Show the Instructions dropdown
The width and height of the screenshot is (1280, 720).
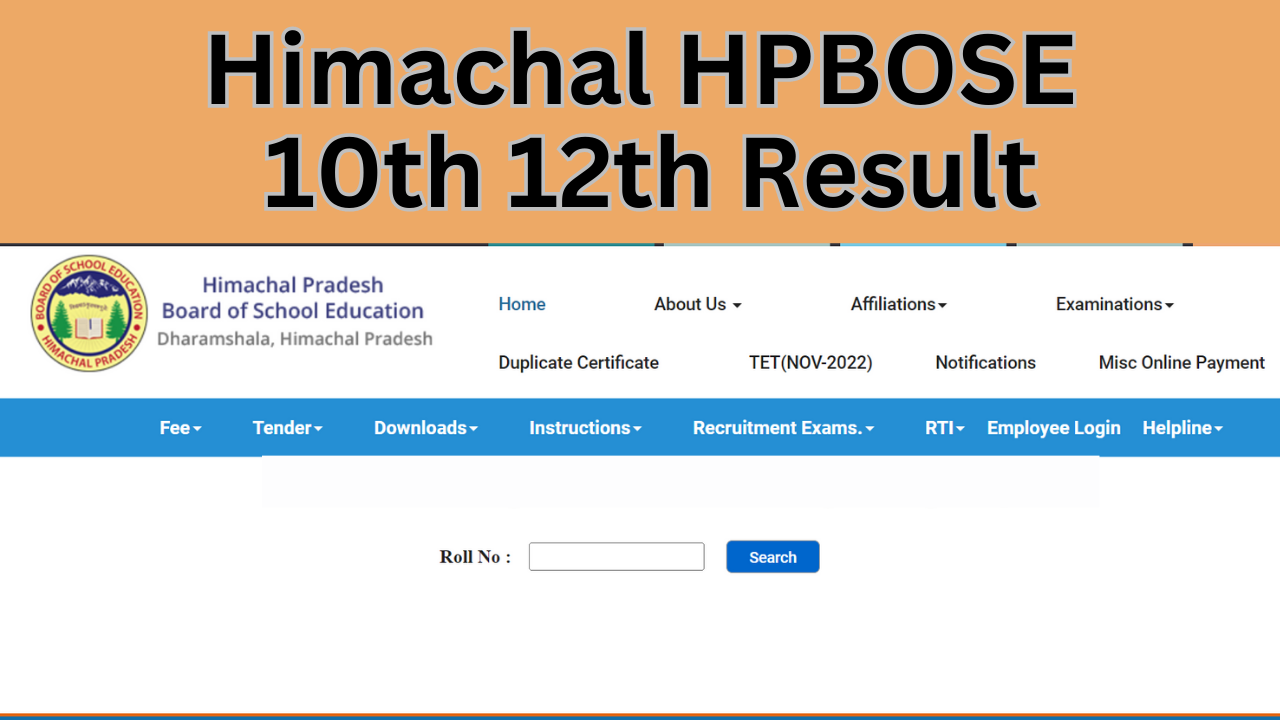pyautogui.click(x=585, y=428)
